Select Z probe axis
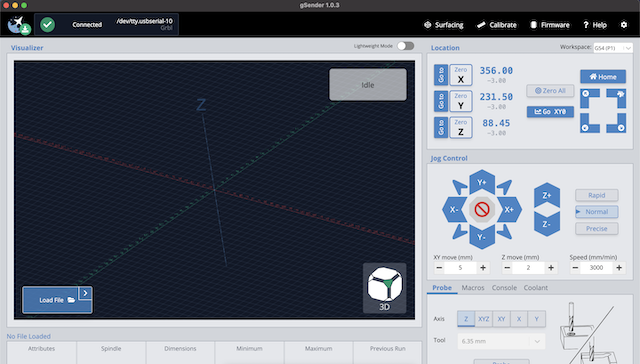640x364 pixels. (x=466, y=319)
